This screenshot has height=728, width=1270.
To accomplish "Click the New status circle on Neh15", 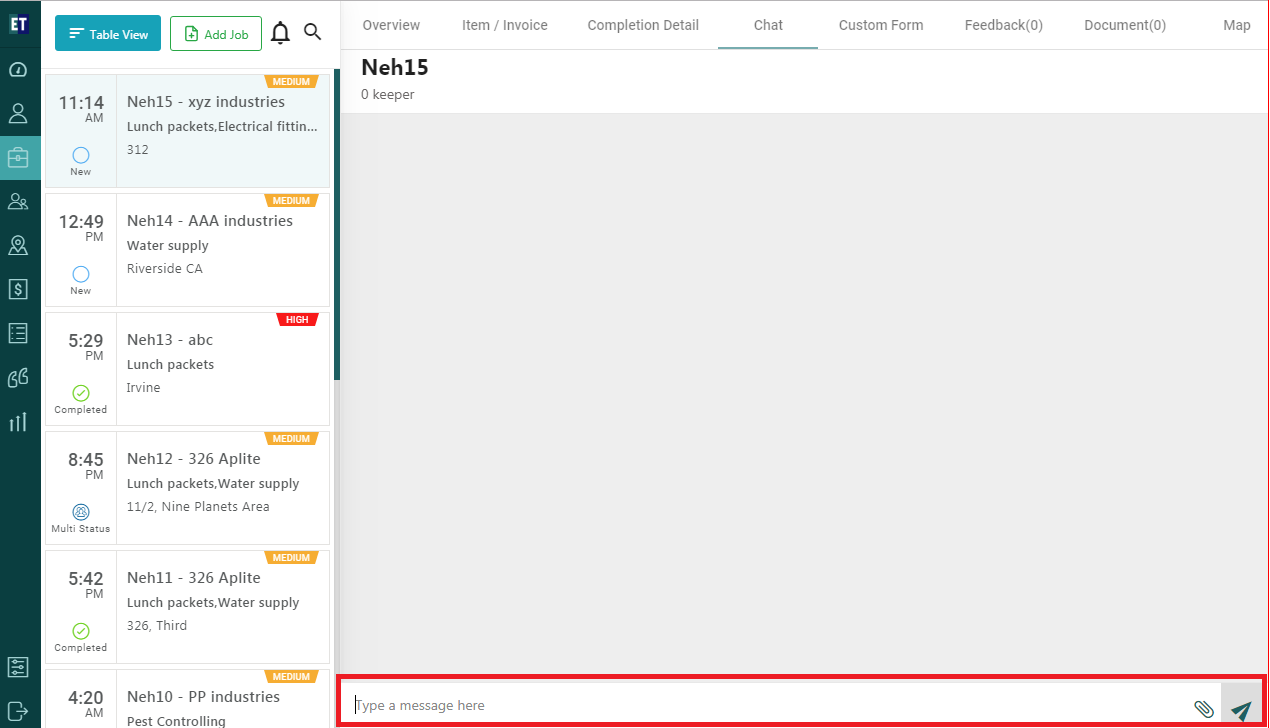I will 81,155.
